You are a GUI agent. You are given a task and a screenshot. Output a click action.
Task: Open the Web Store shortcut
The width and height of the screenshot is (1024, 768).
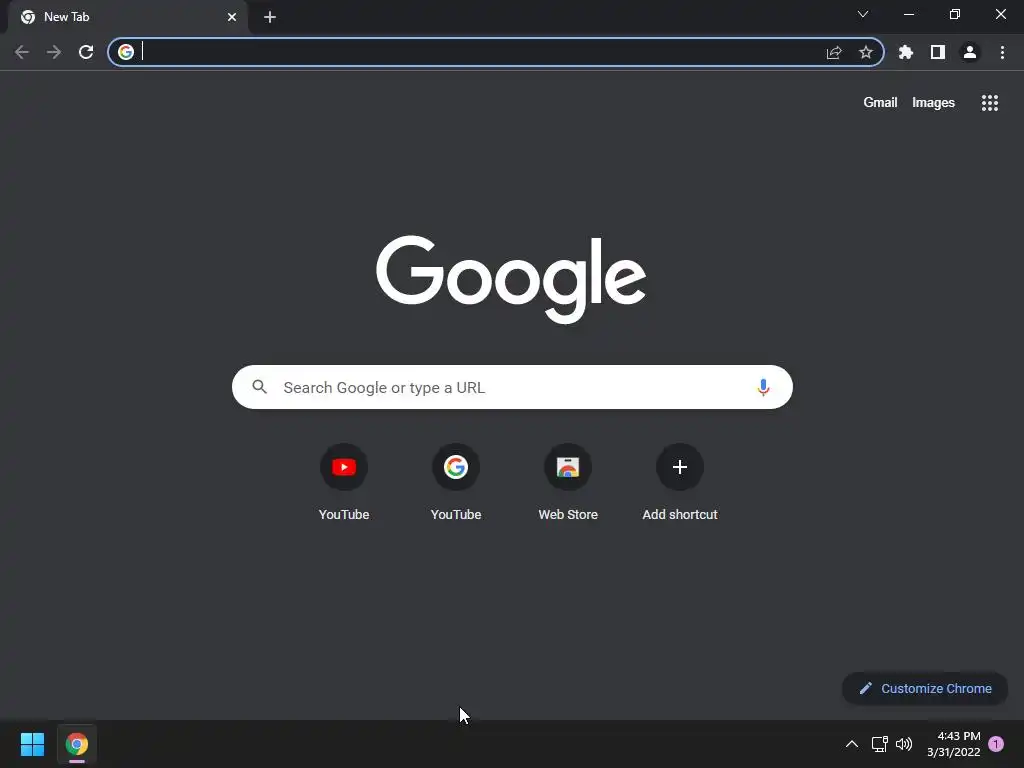[x=568, y=467]
